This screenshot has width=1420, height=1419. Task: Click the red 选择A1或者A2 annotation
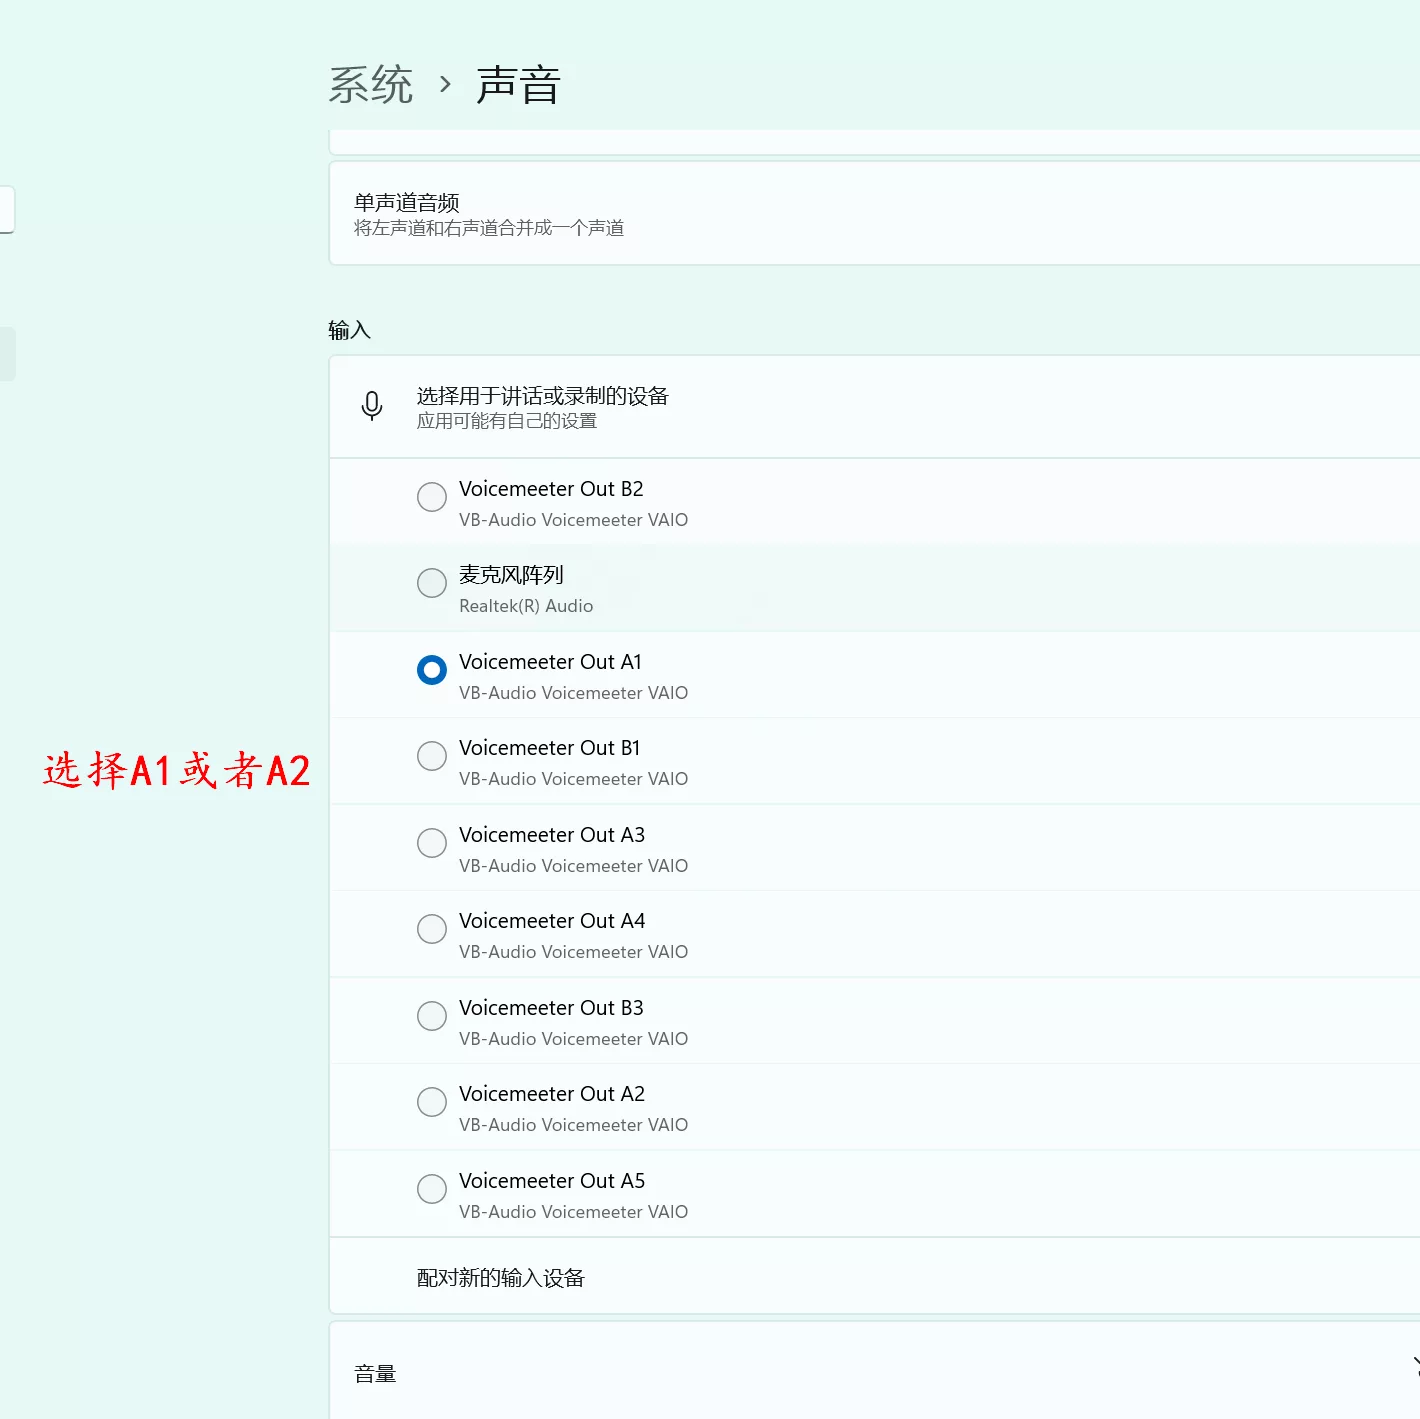click(x=177, y=771)
